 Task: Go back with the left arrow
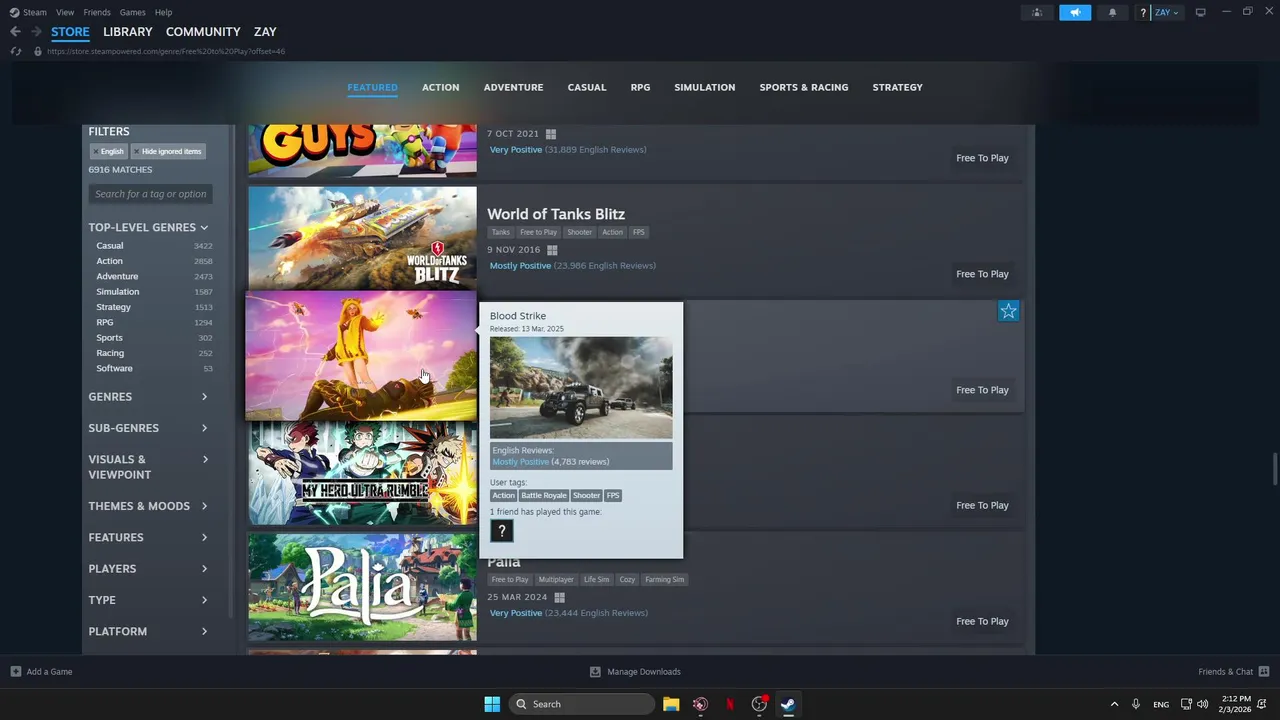tap(15, 32)
